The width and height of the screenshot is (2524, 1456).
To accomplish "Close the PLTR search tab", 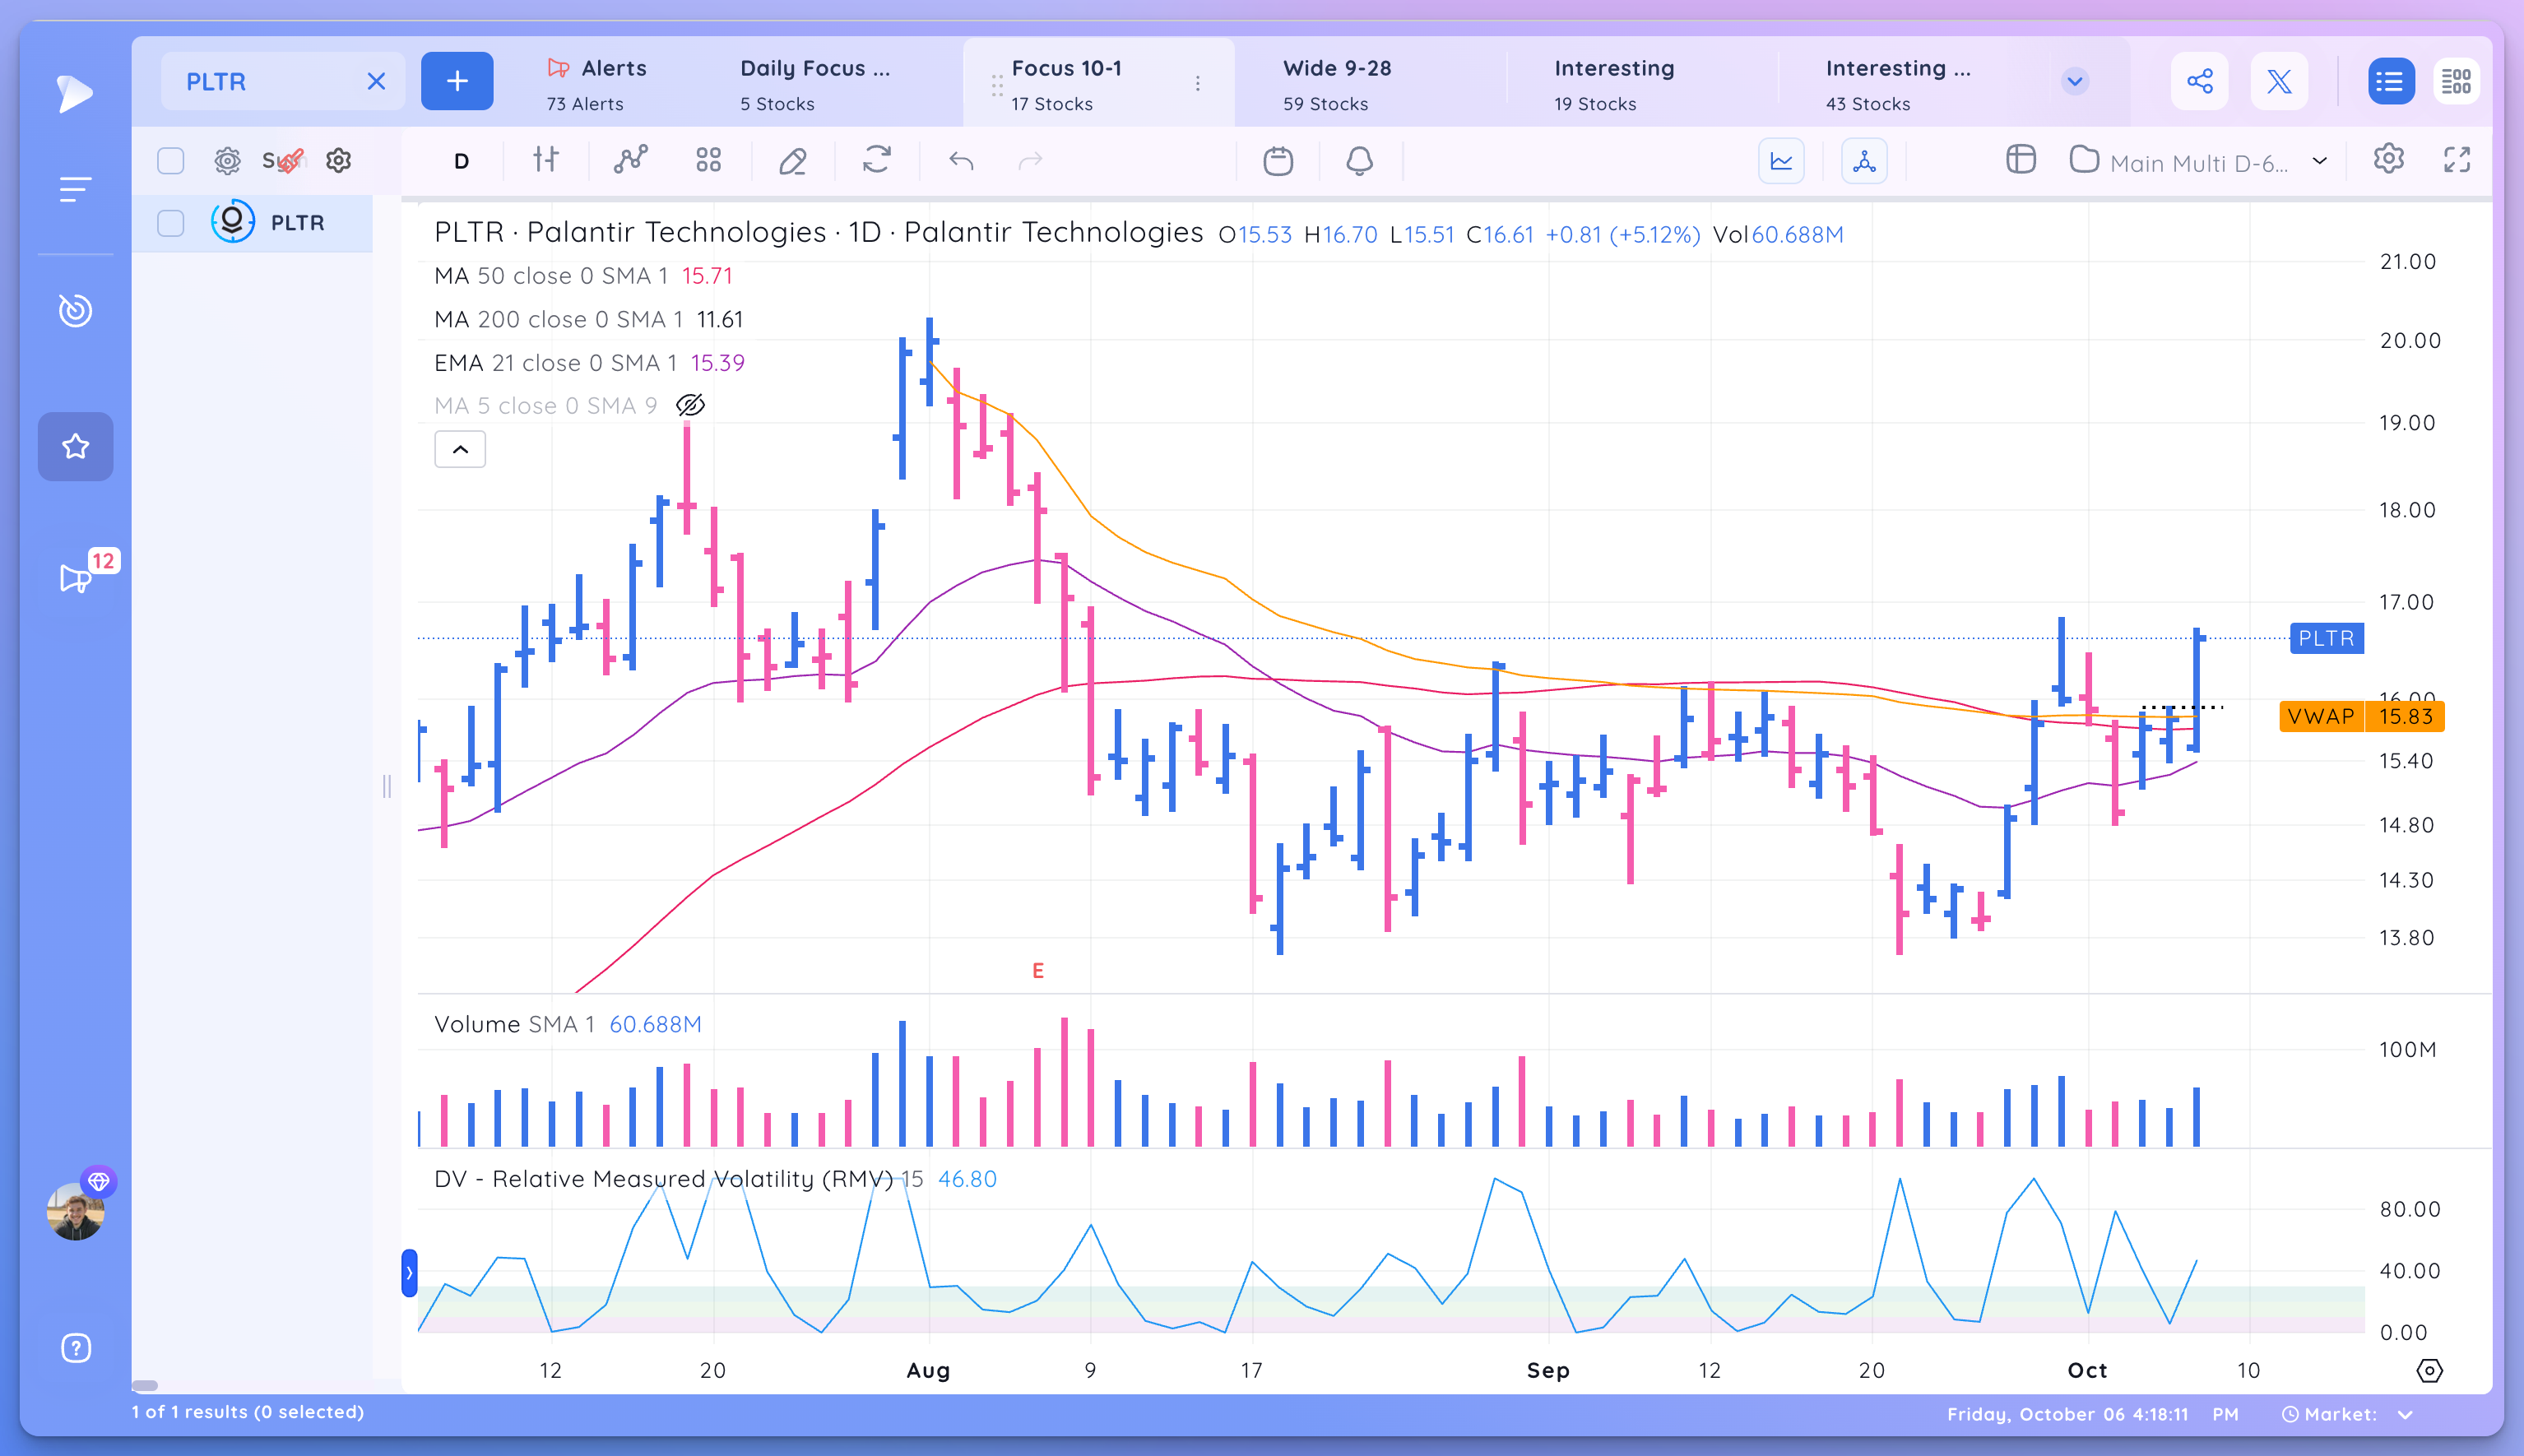I will click(376, 82).
